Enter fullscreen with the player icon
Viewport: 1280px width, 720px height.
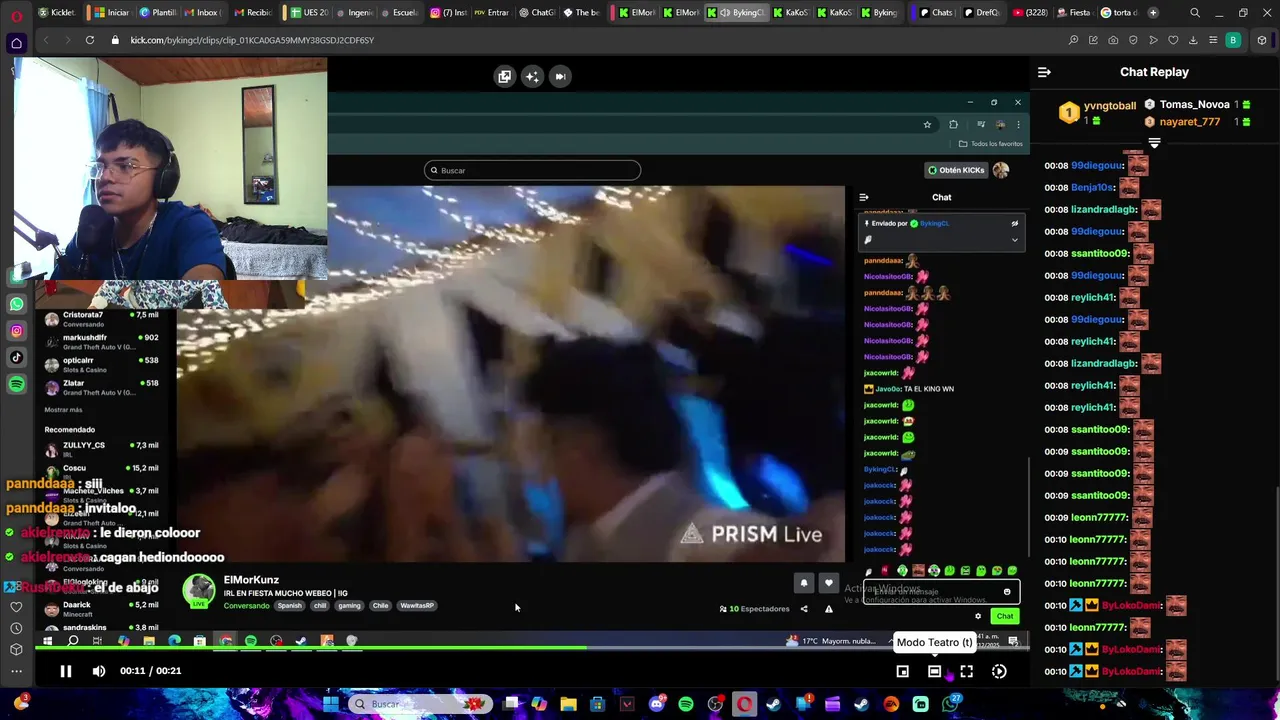(966, 671)
